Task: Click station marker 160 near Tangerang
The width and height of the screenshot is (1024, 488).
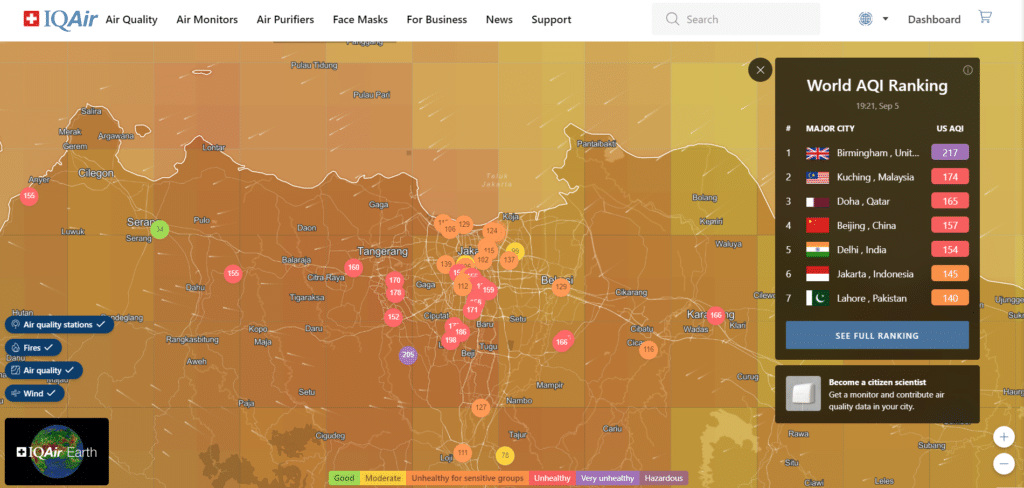Action: click(353, 267)
